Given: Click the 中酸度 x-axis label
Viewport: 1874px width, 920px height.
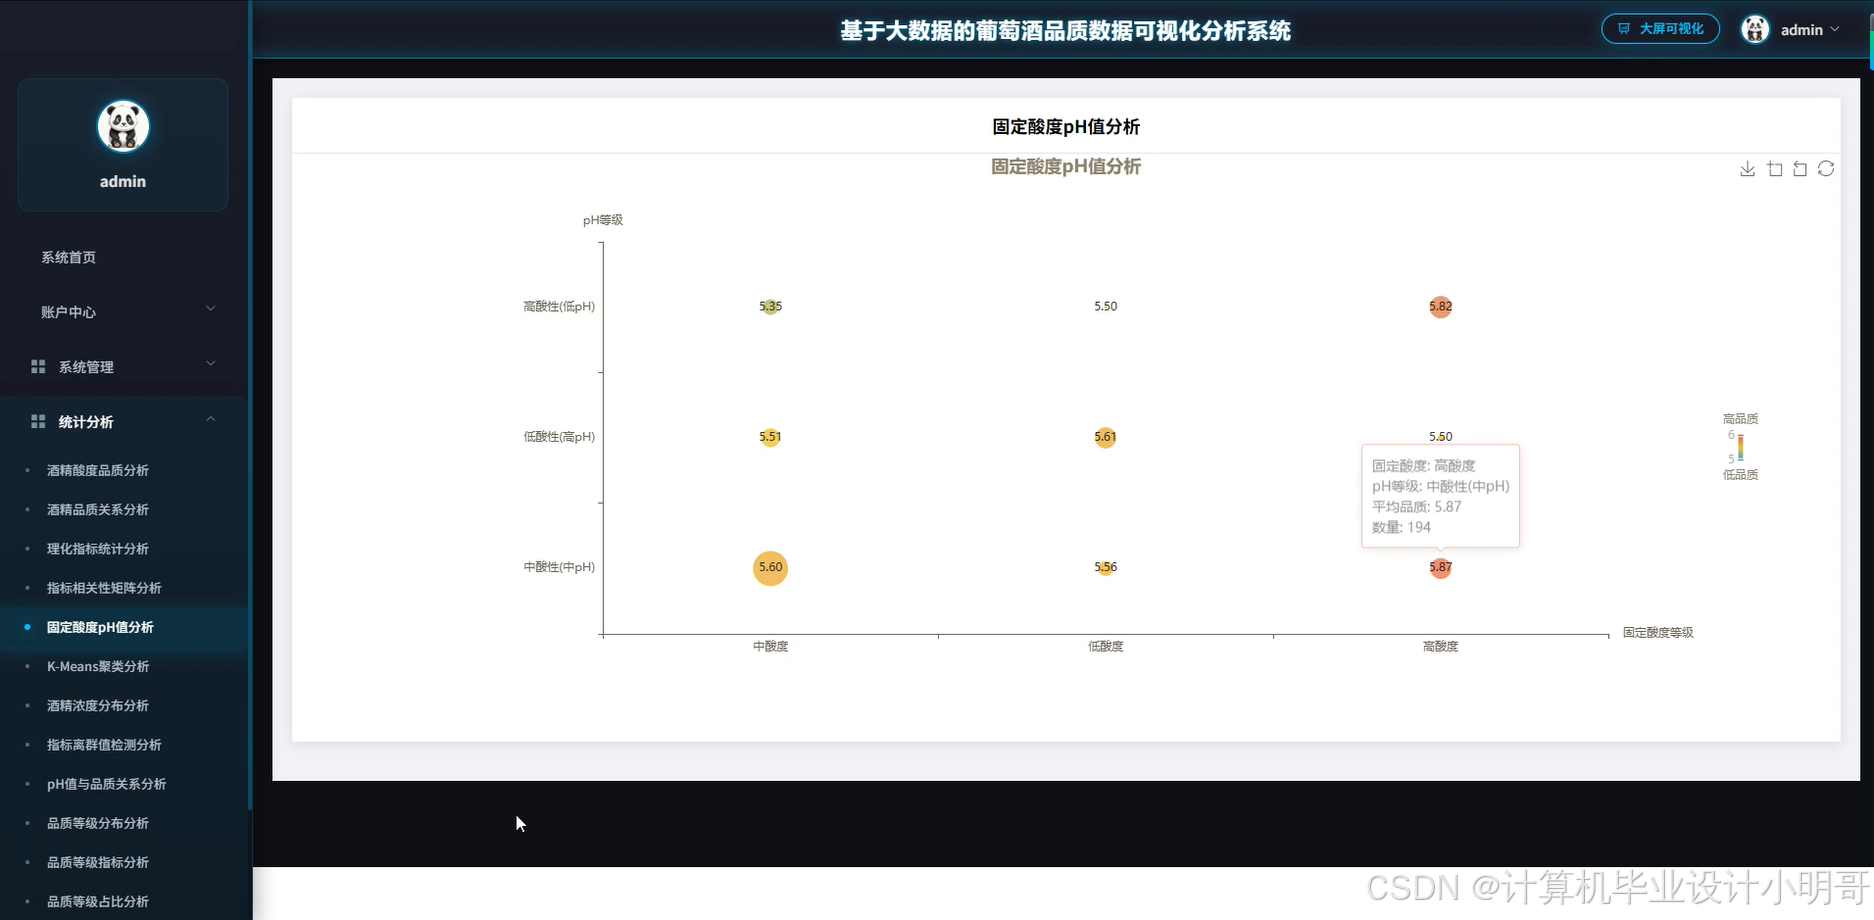Looking at the screenshot, I should (770, 647).
